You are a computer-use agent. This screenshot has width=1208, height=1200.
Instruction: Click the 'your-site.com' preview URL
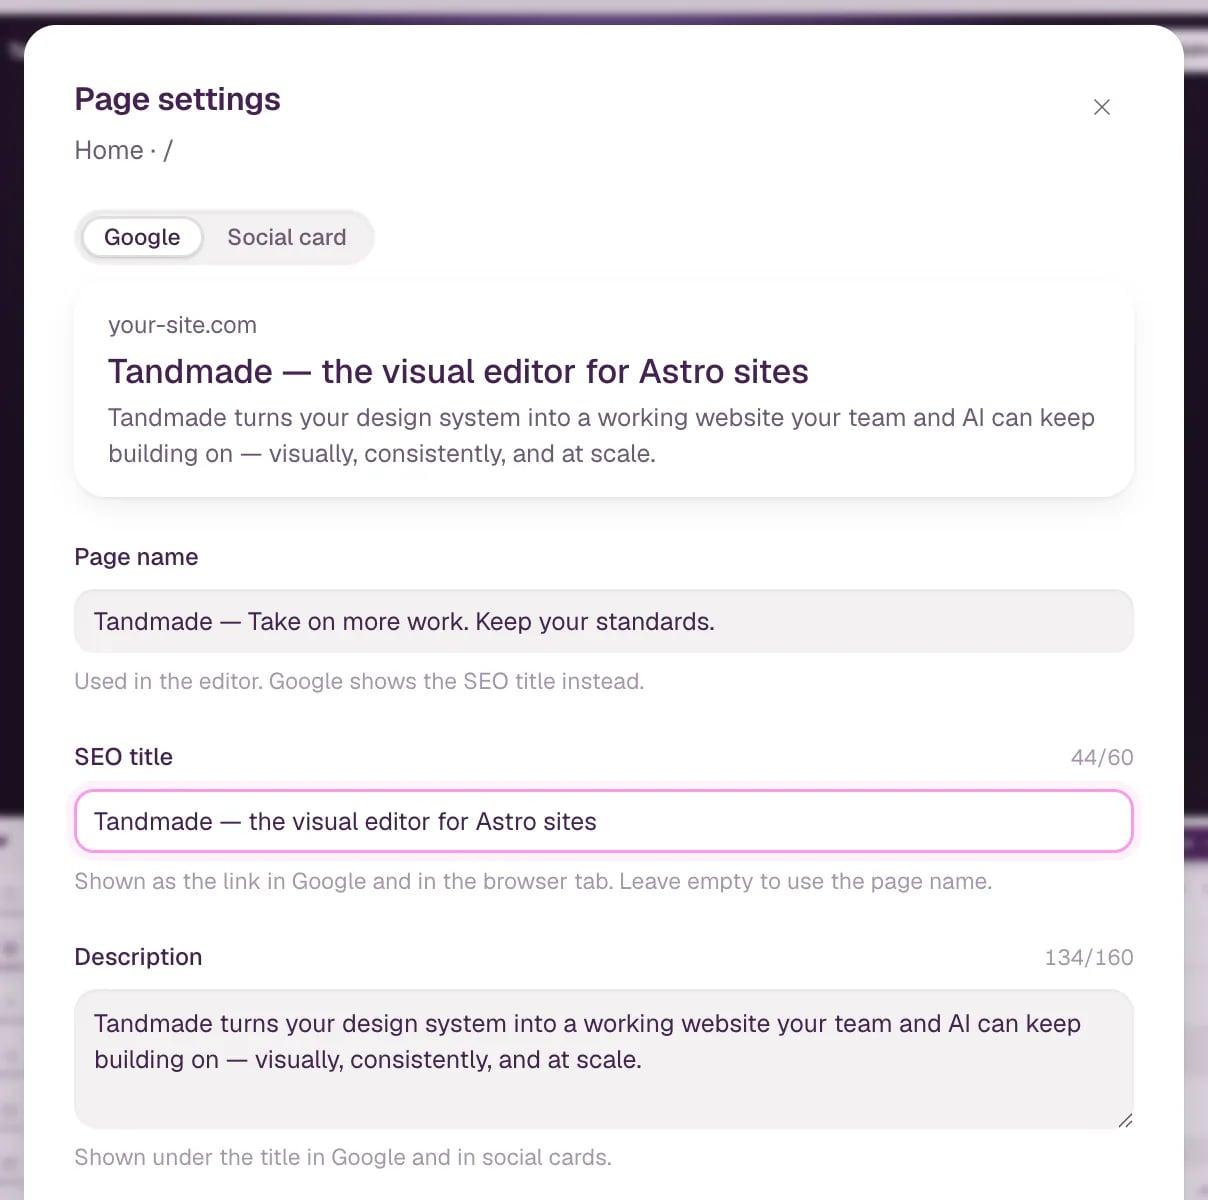click(x=182, y=325)
